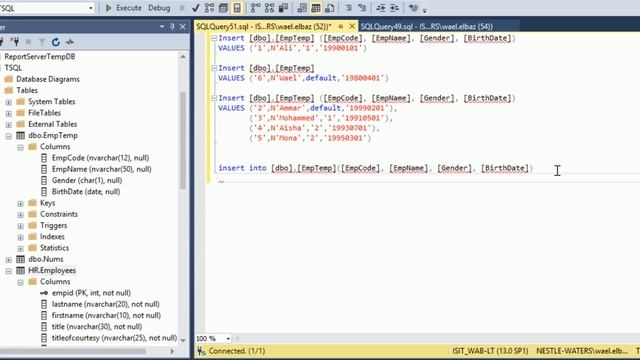
Task: Select titleofcourtesy column in HR.Employees
Action: tap(114, 338)
